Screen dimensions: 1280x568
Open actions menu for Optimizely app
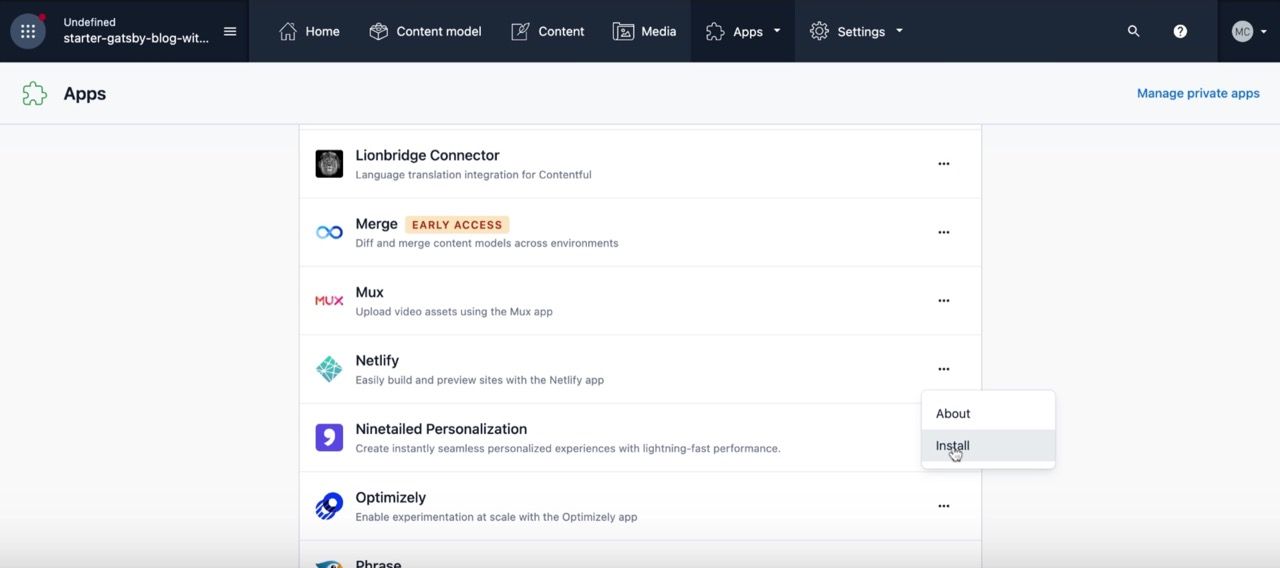pos(943,506)
